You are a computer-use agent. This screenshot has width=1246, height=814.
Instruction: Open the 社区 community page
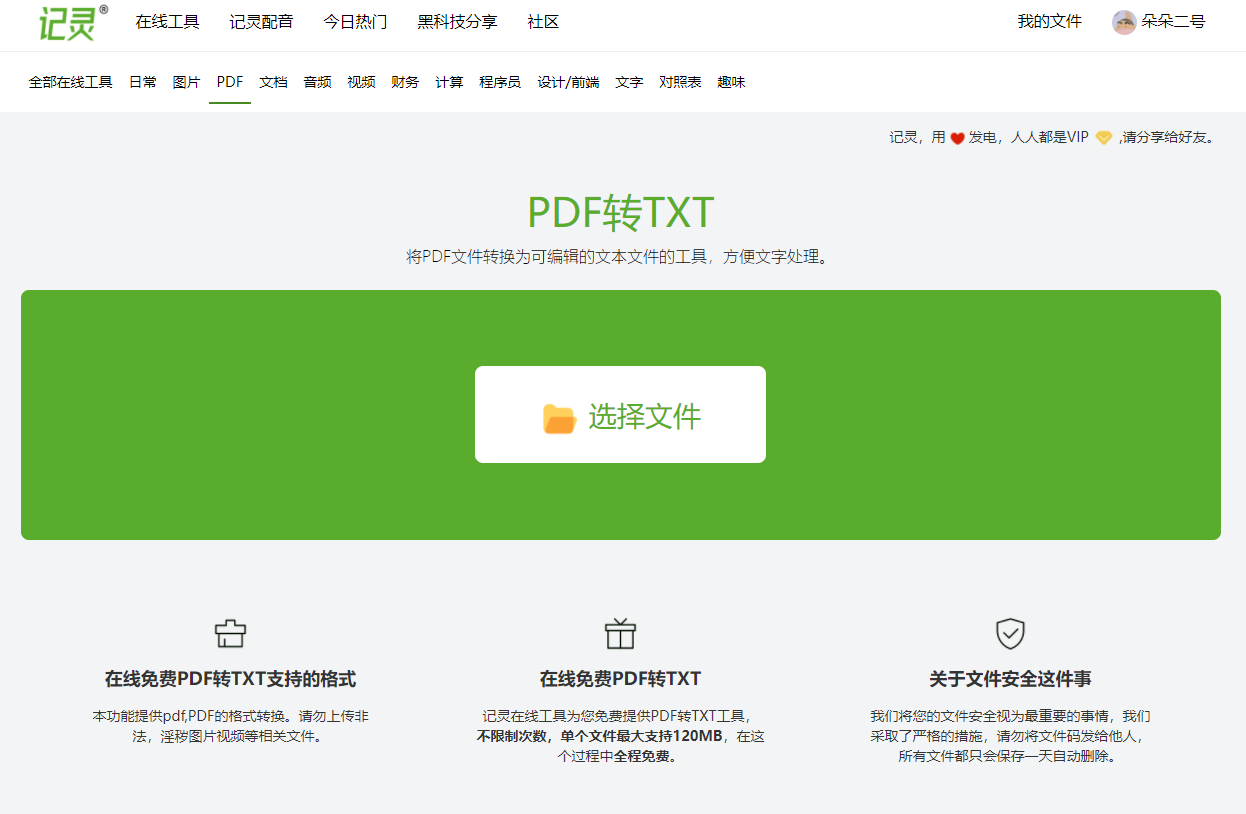click(541, 21)
